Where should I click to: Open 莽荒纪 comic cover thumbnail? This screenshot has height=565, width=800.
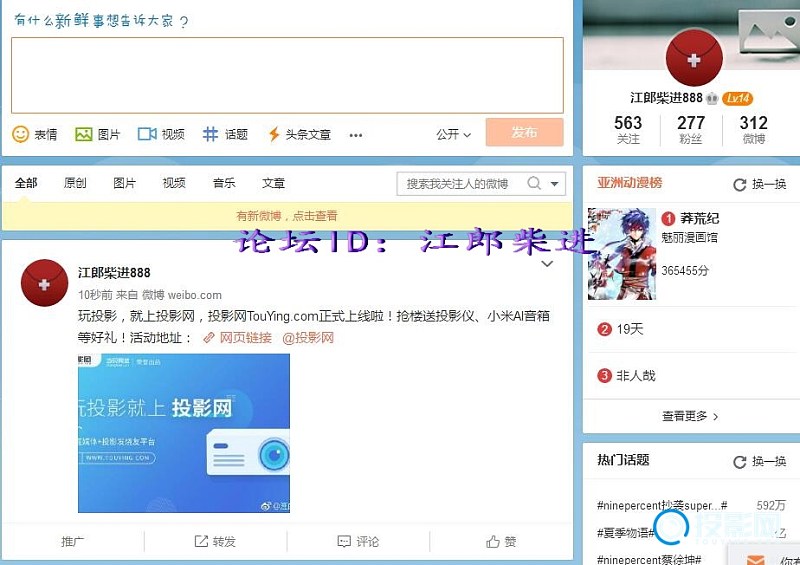(621, 254)
